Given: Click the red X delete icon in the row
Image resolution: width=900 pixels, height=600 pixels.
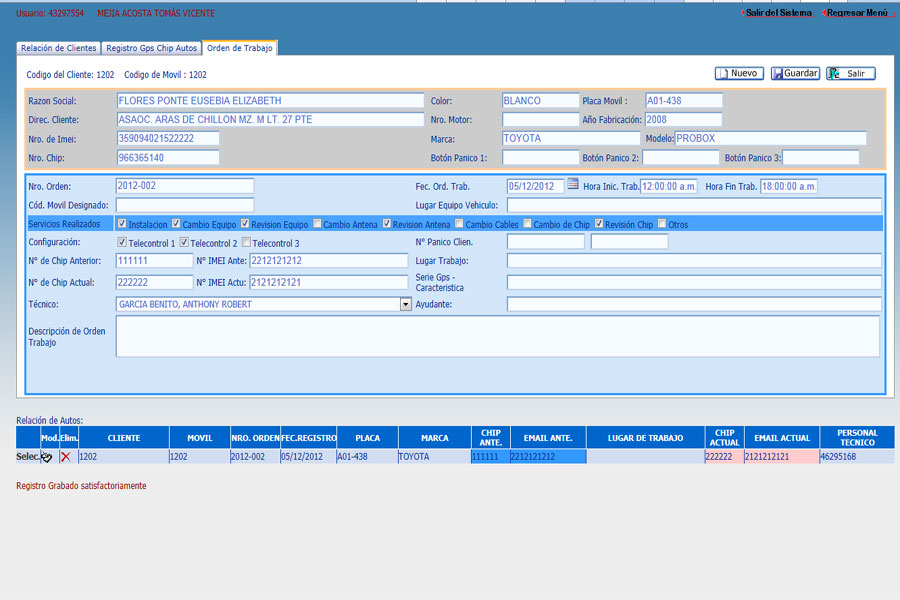Looking at the screenshot, I should (x=65, y=457).
